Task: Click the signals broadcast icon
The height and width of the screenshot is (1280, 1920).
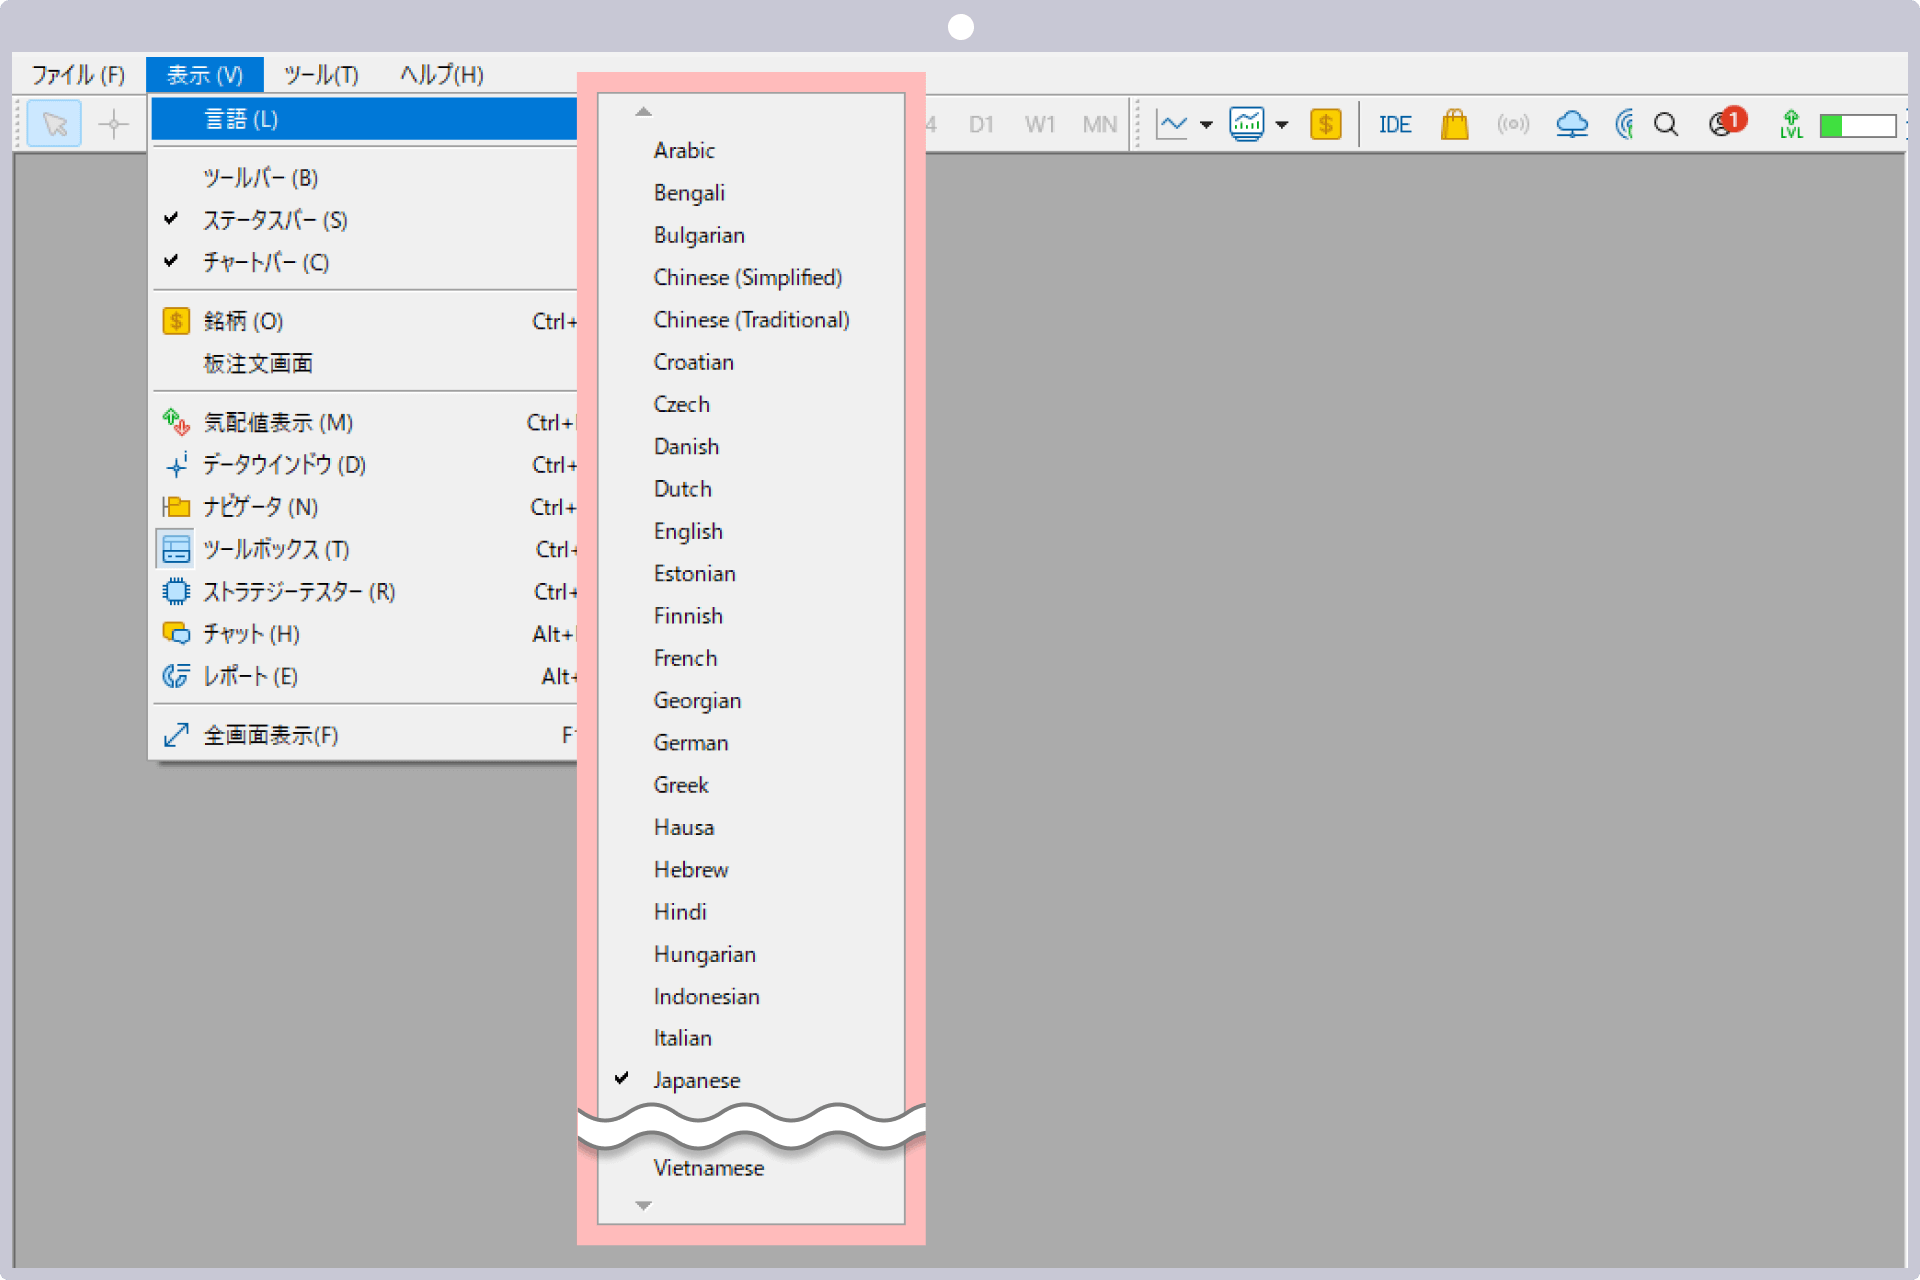Action: [1513, 125]
